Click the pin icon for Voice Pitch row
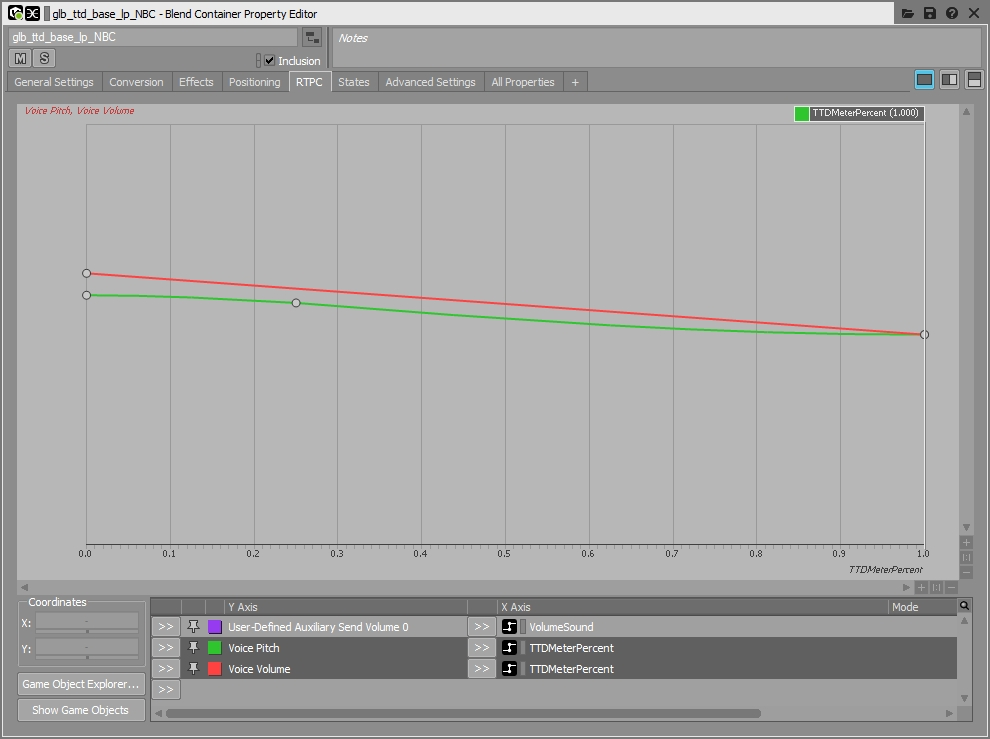 (x=193, y=647)
